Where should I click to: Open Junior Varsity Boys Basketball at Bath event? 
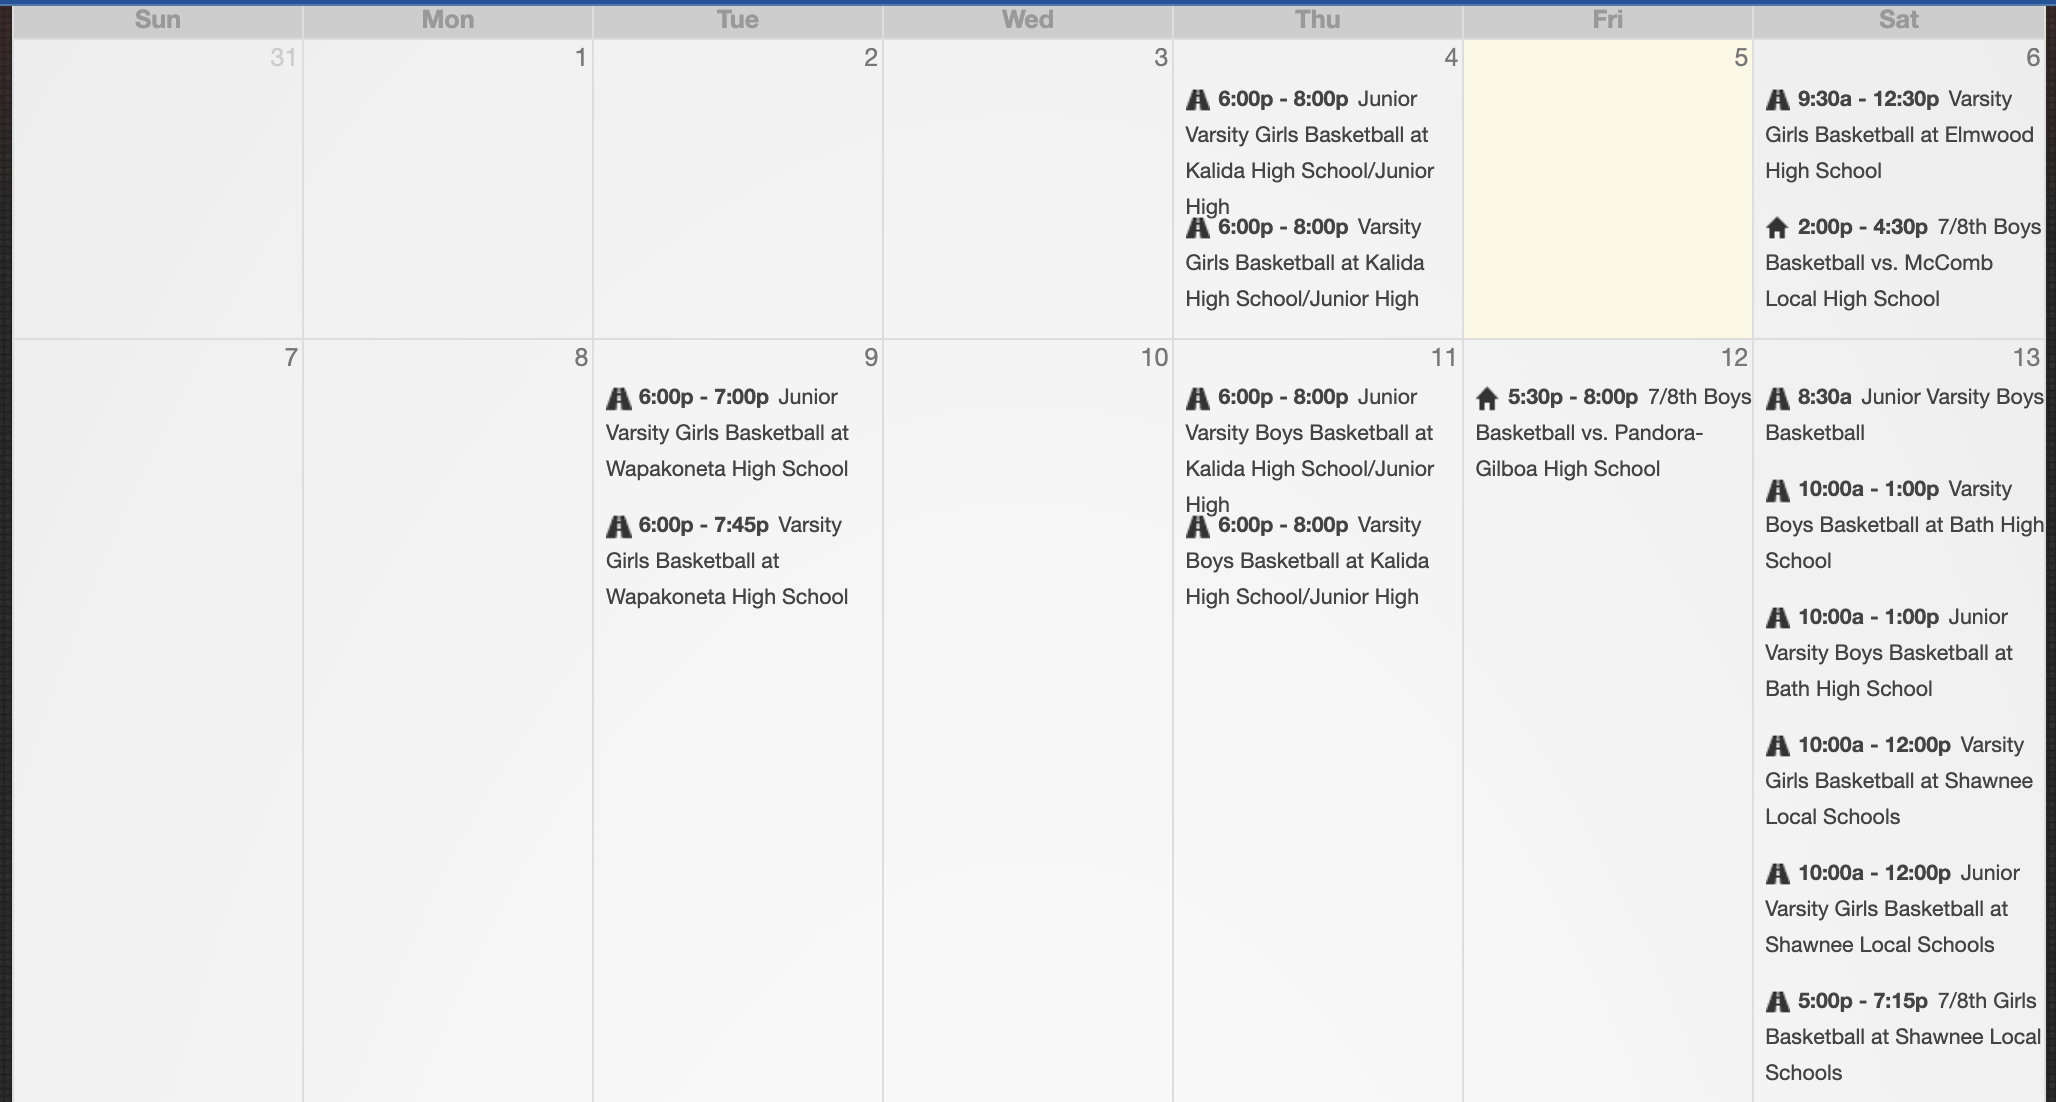tap(1889, 653)
